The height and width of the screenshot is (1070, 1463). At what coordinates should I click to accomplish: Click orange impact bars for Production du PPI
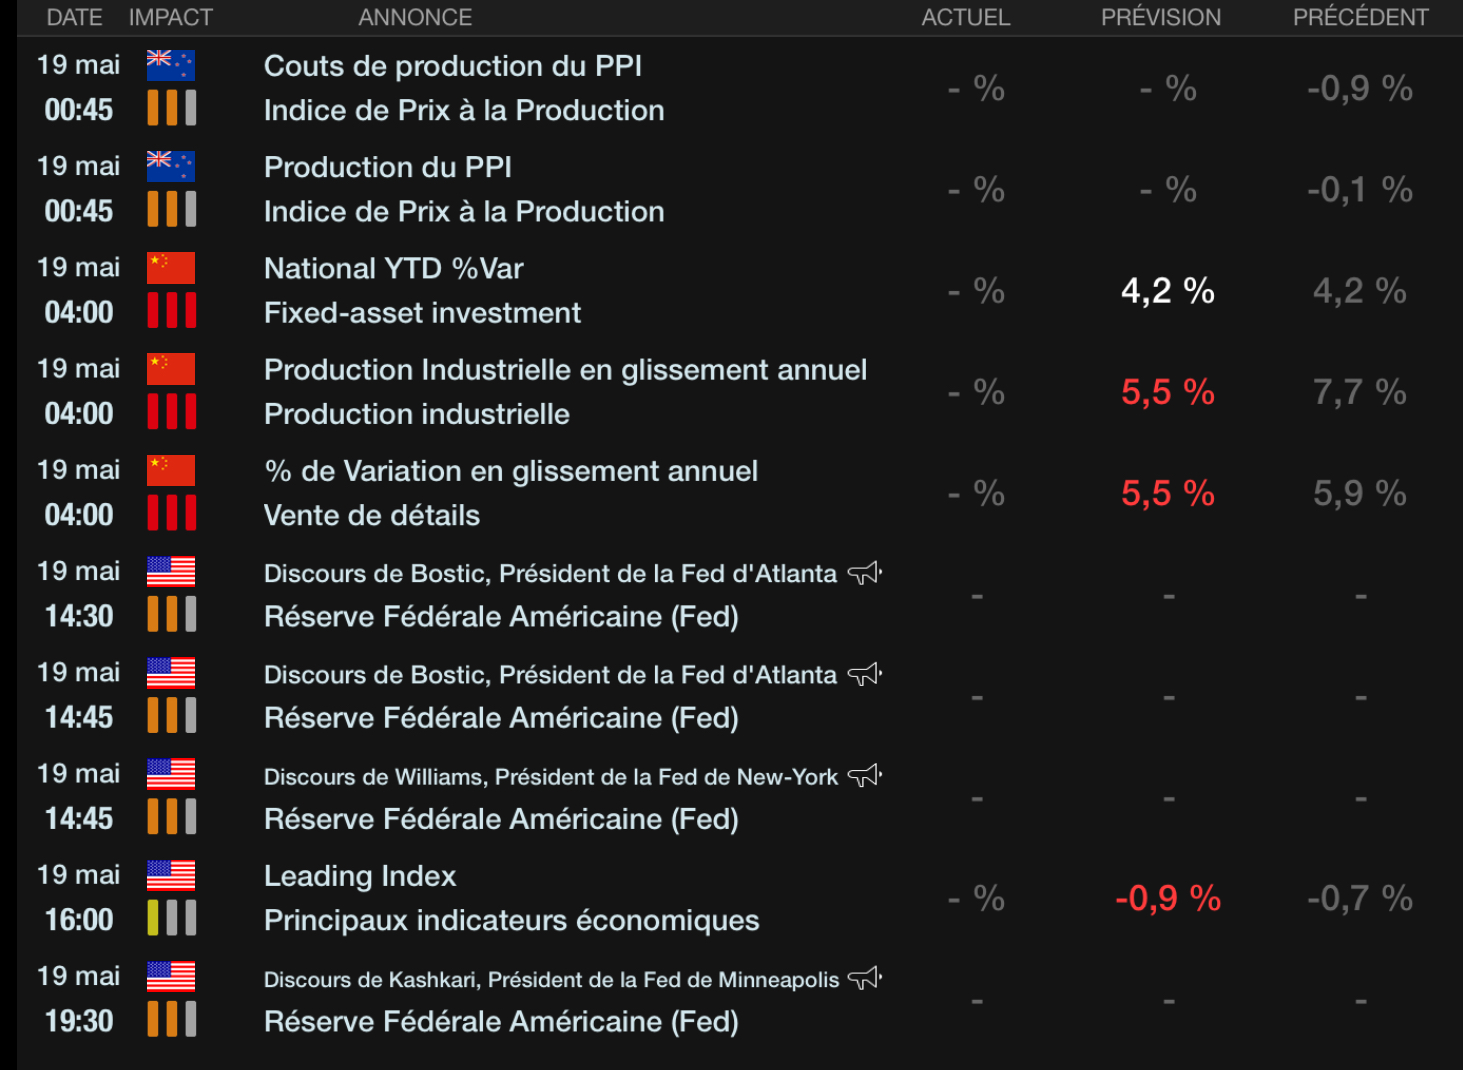[x=171, y=209]
